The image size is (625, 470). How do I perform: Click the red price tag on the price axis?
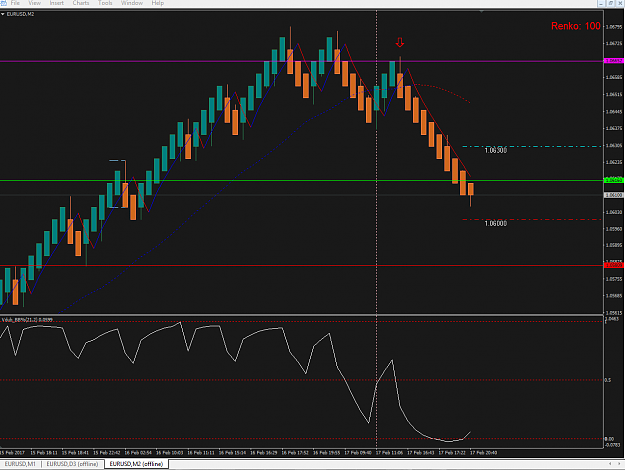(614, 265)
